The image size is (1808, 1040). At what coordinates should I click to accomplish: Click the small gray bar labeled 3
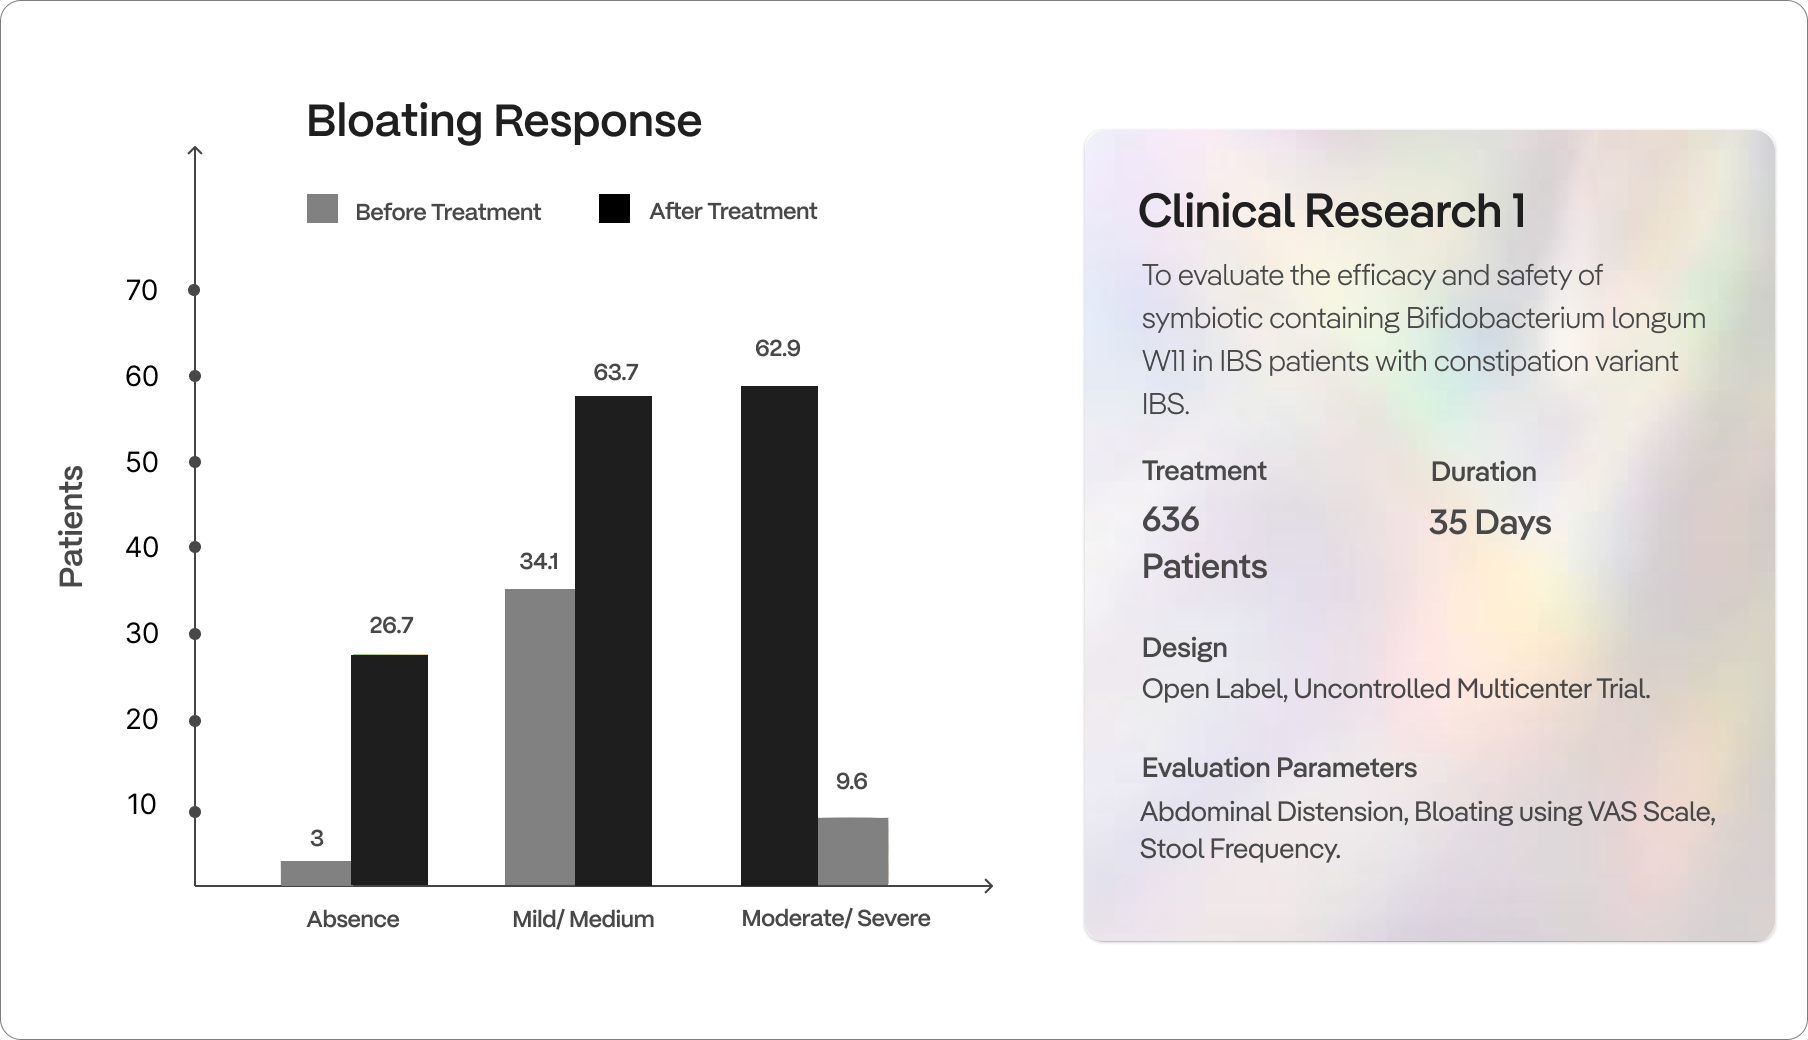tap(316, 873)
